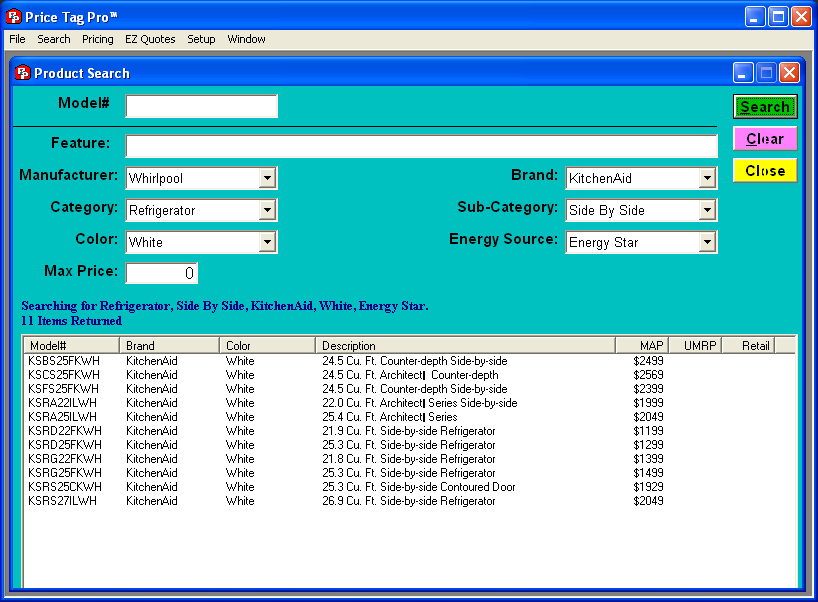Sort by the MAP column header
Screen dimensions: 818x602
pos(642,345)
